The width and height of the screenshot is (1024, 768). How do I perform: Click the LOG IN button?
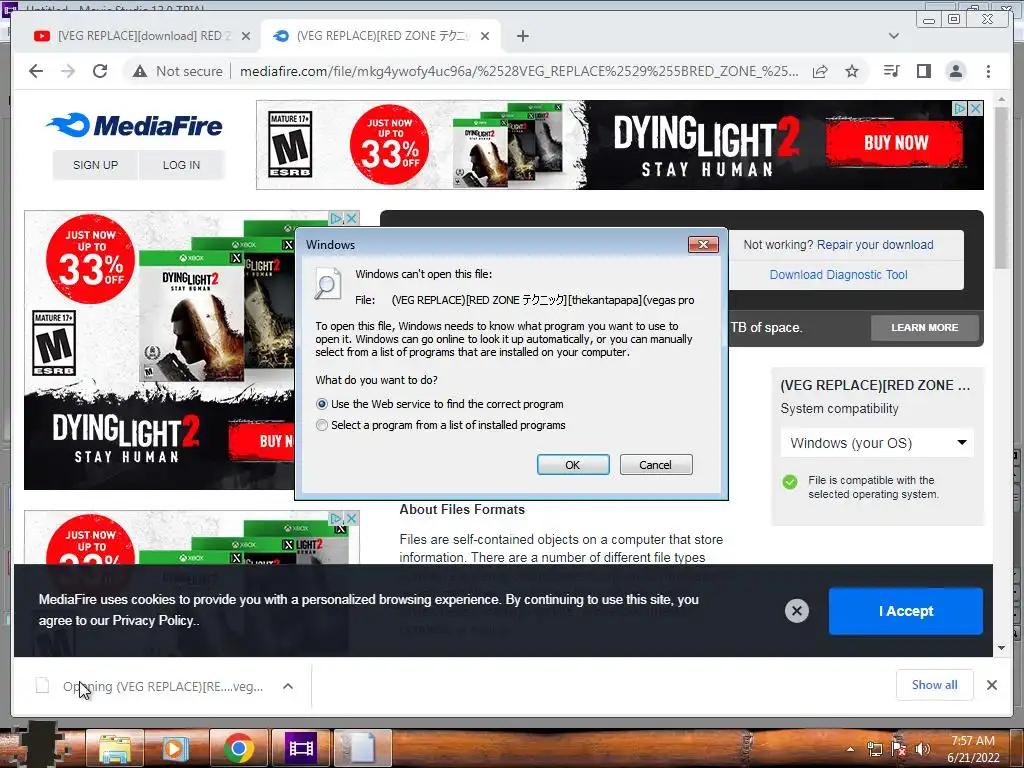(x=182, y=165)
